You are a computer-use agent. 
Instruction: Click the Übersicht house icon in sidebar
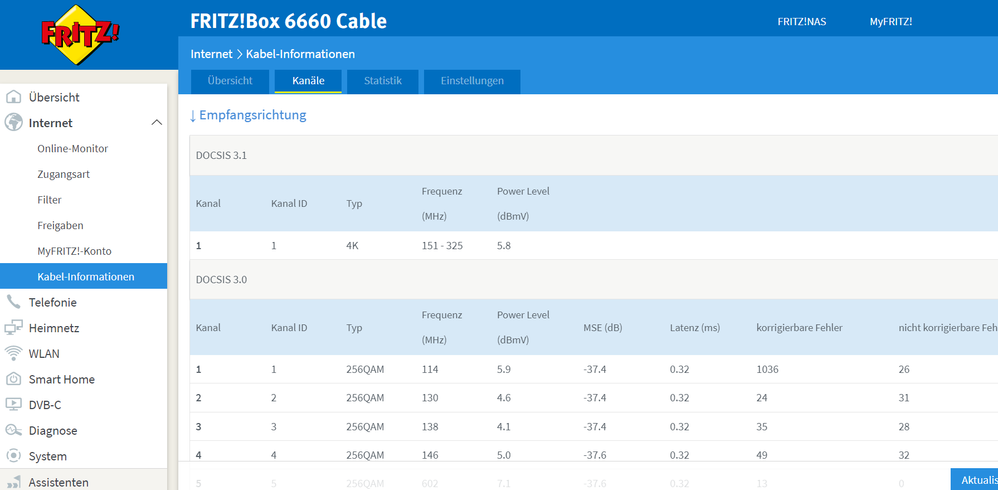pyautogui.click(x=14, y=97)
